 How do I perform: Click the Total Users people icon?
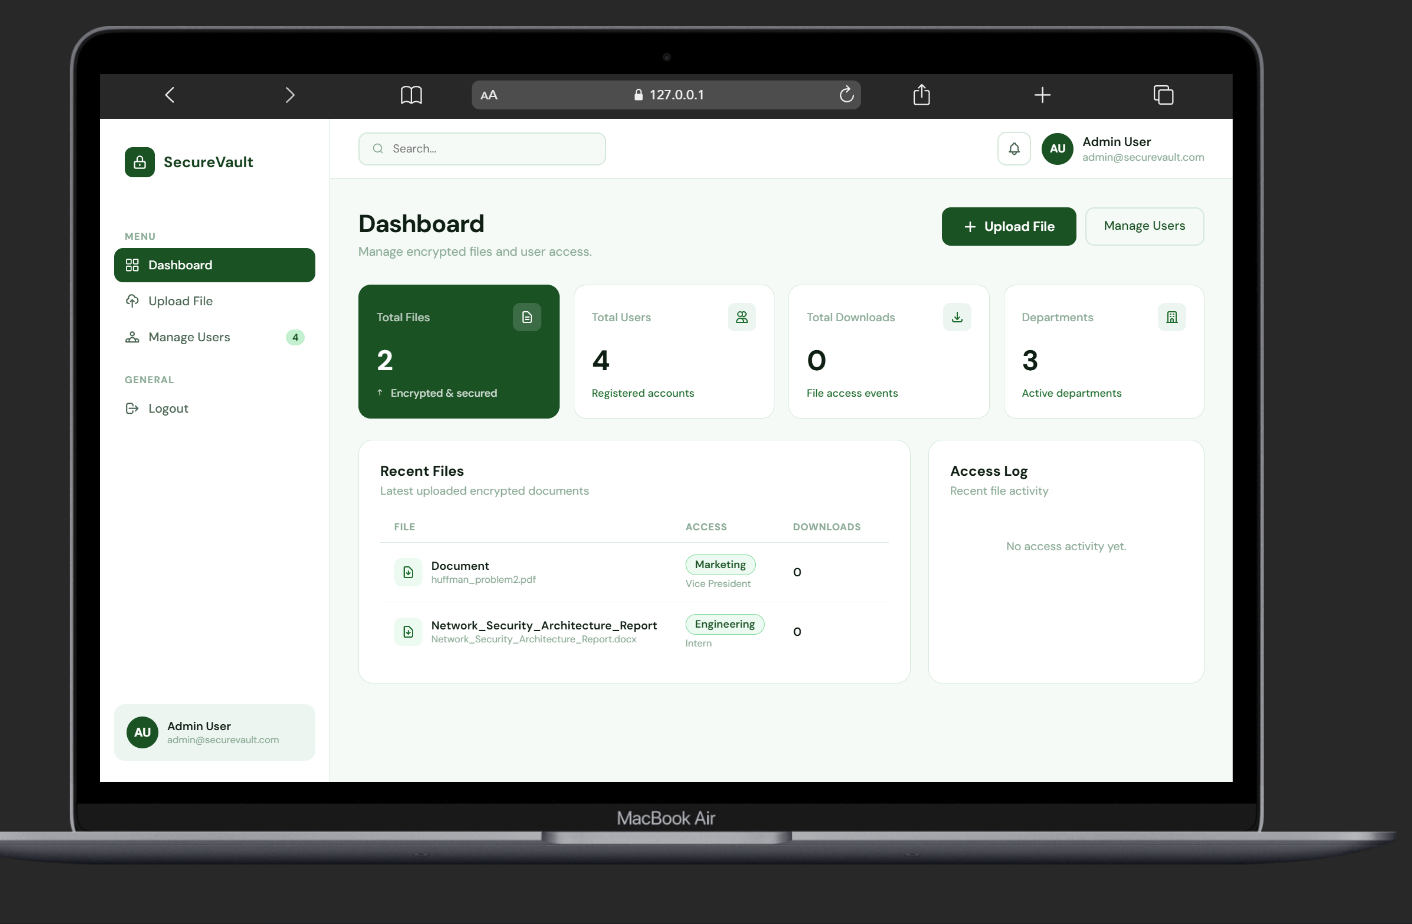coord(742,317)
